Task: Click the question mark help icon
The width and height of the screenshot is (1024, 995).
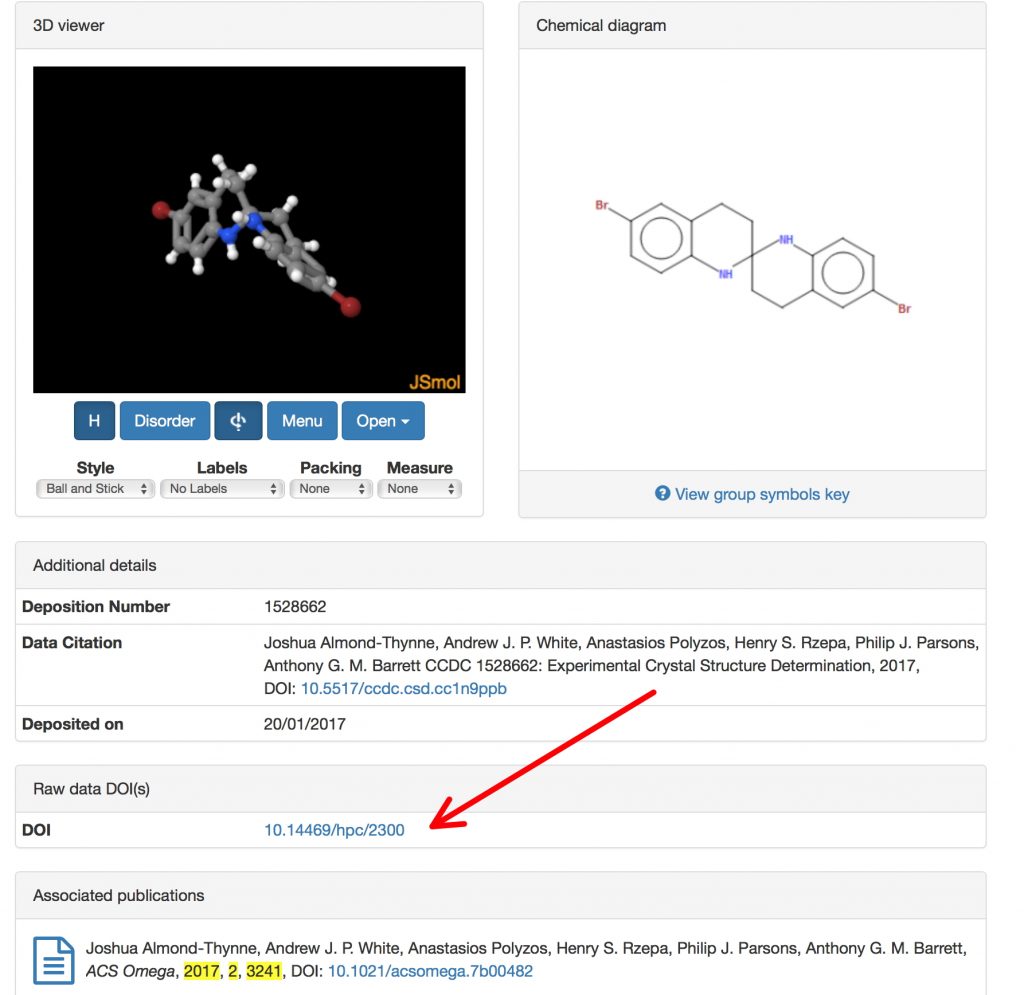Action: pyautogui.click(x=662, y=494)
